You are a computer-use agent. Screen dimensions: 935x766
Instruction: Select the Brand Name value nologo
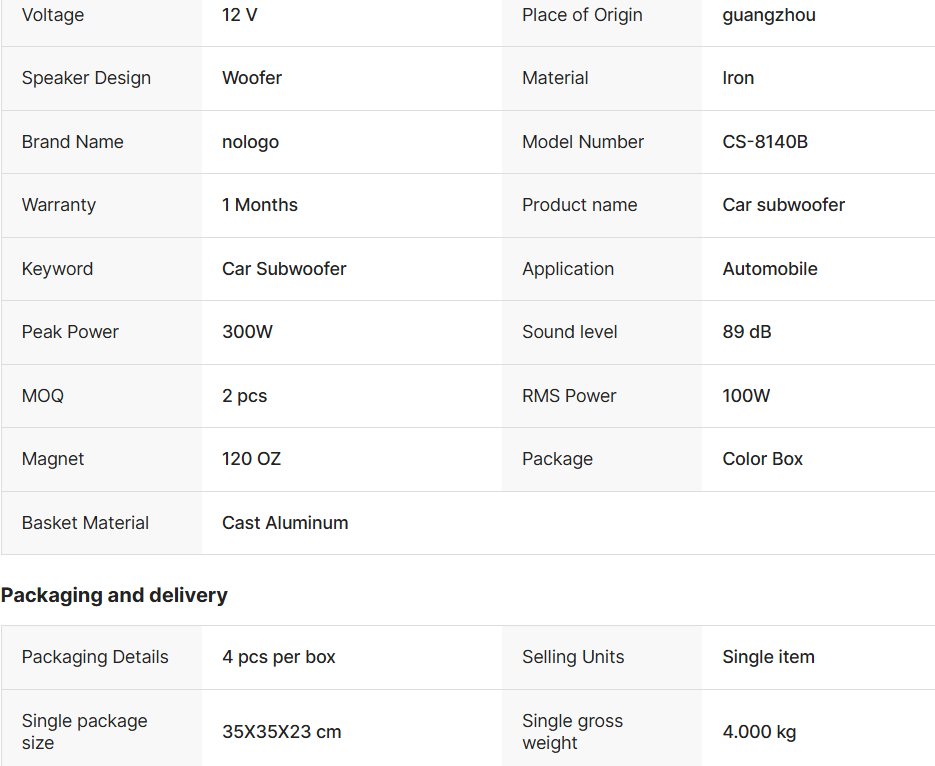[x=250, y=142]
